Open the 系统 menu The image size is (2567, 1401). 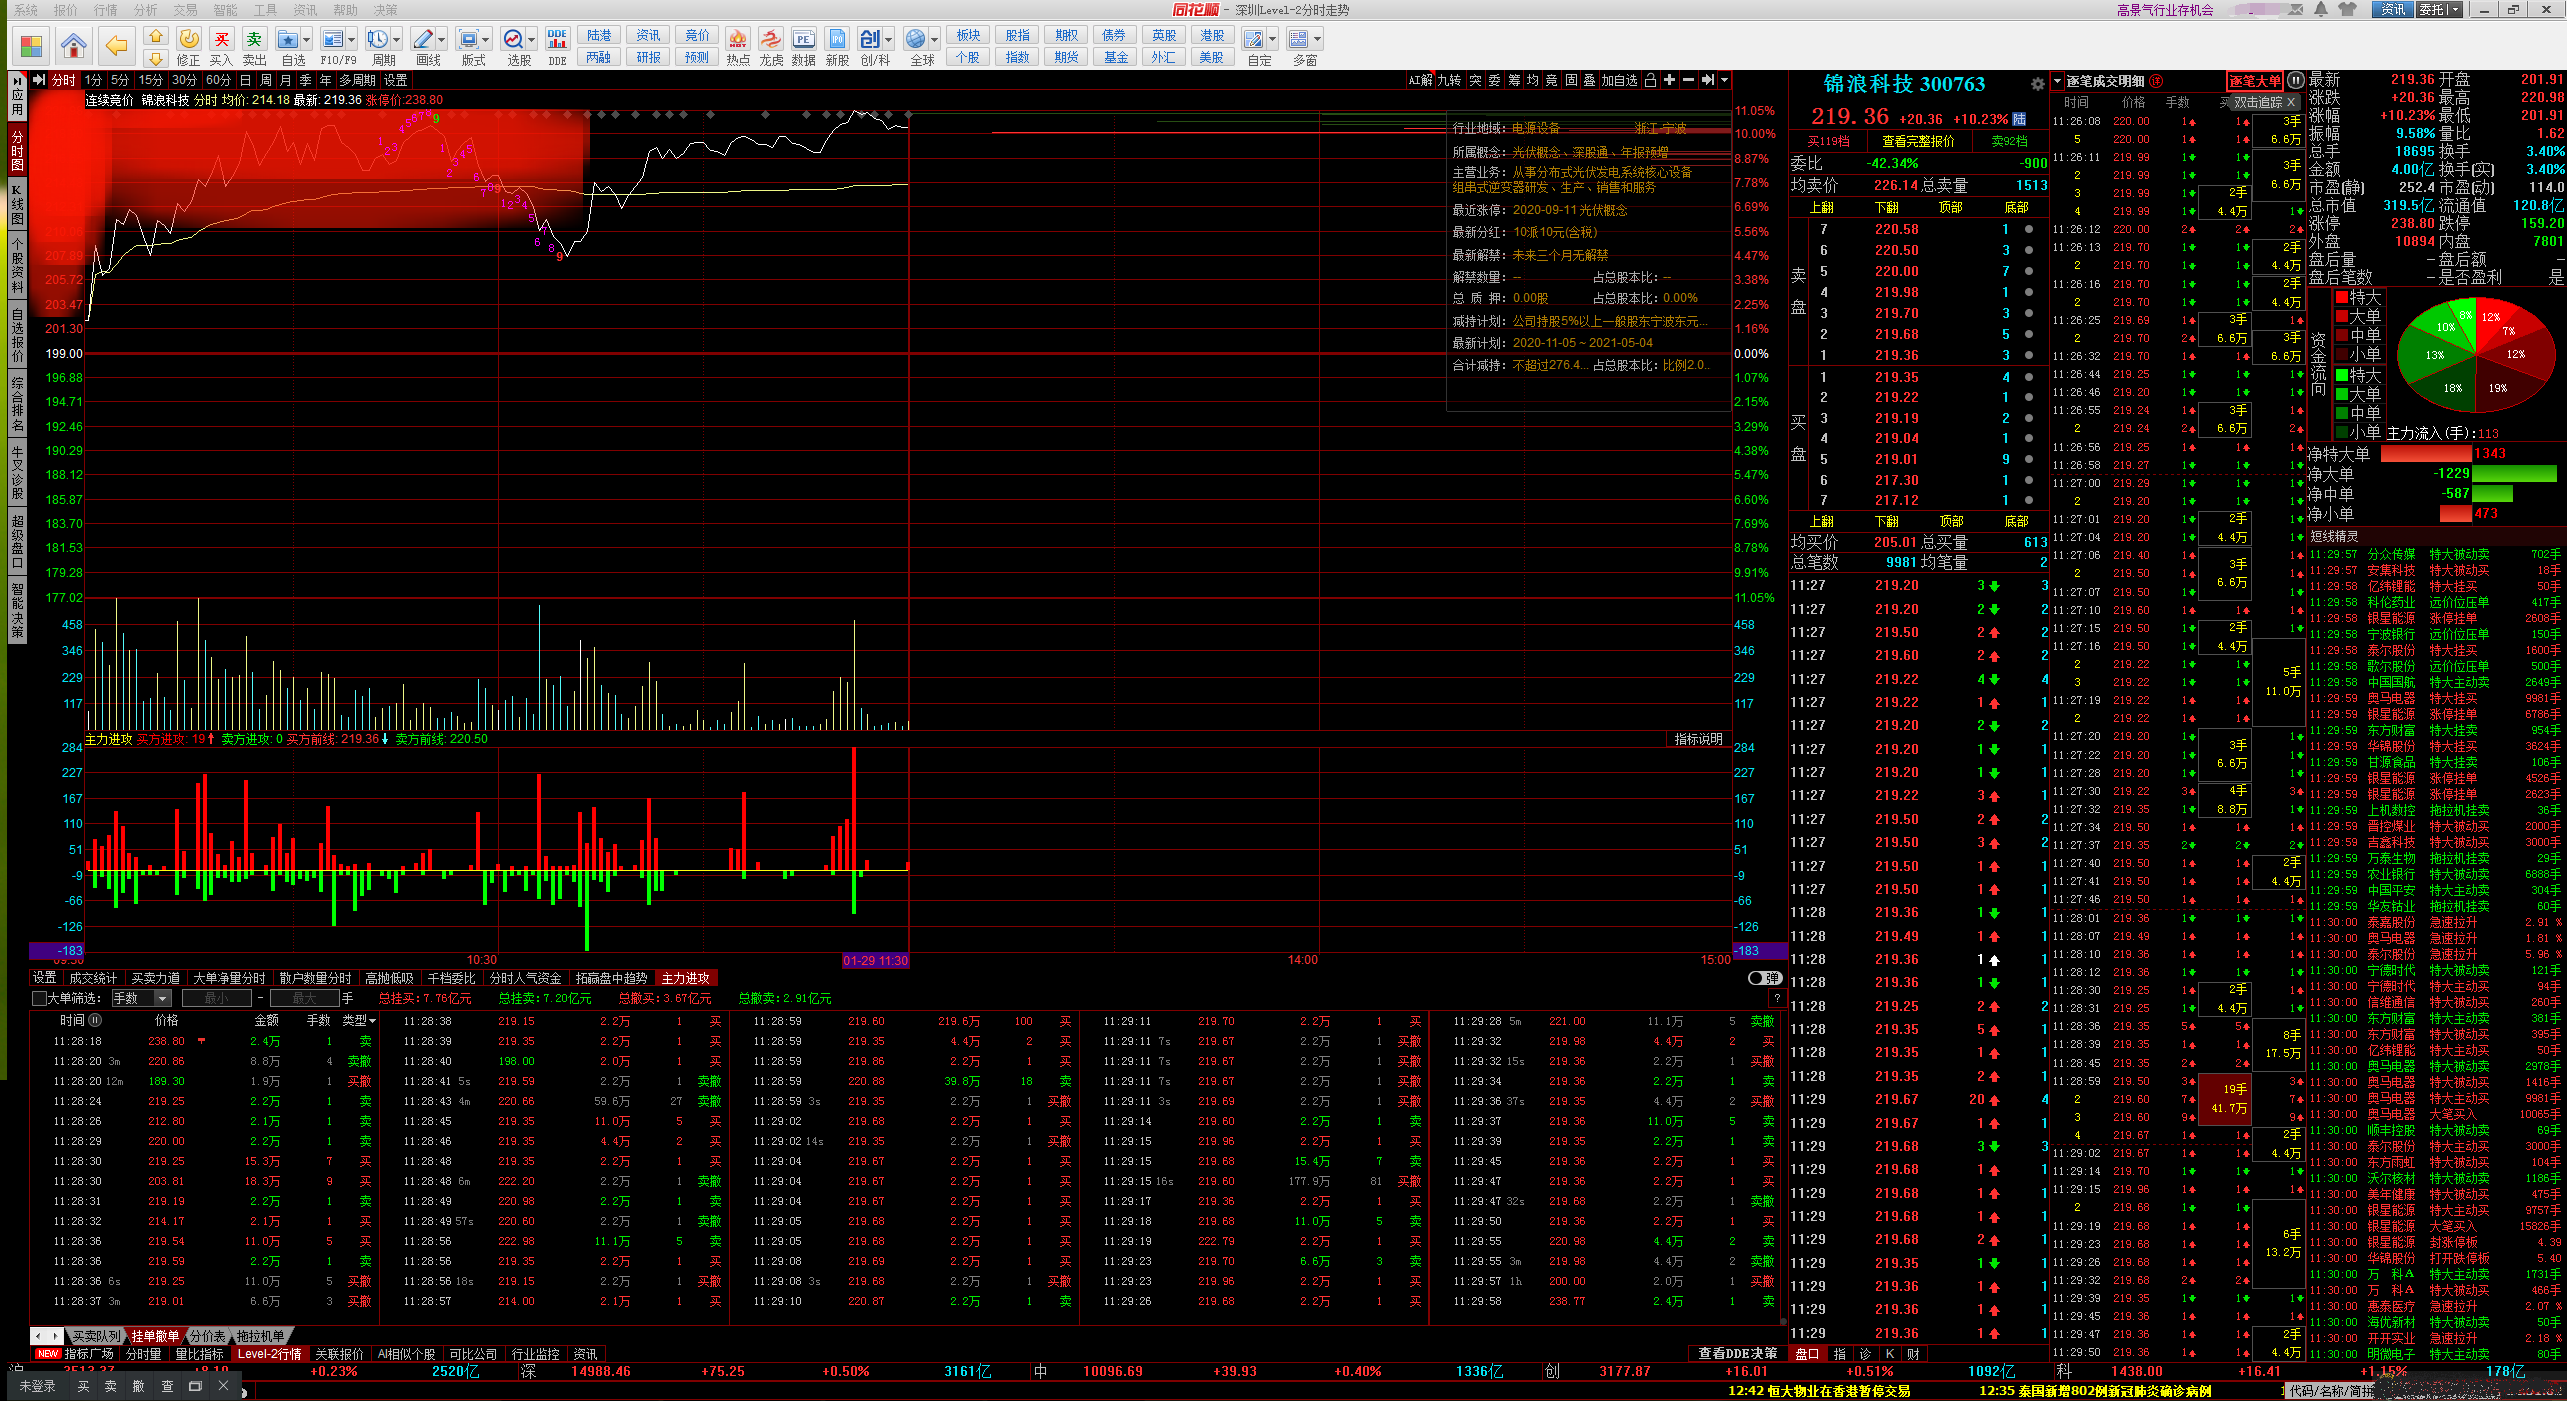[x=26, y=10]
